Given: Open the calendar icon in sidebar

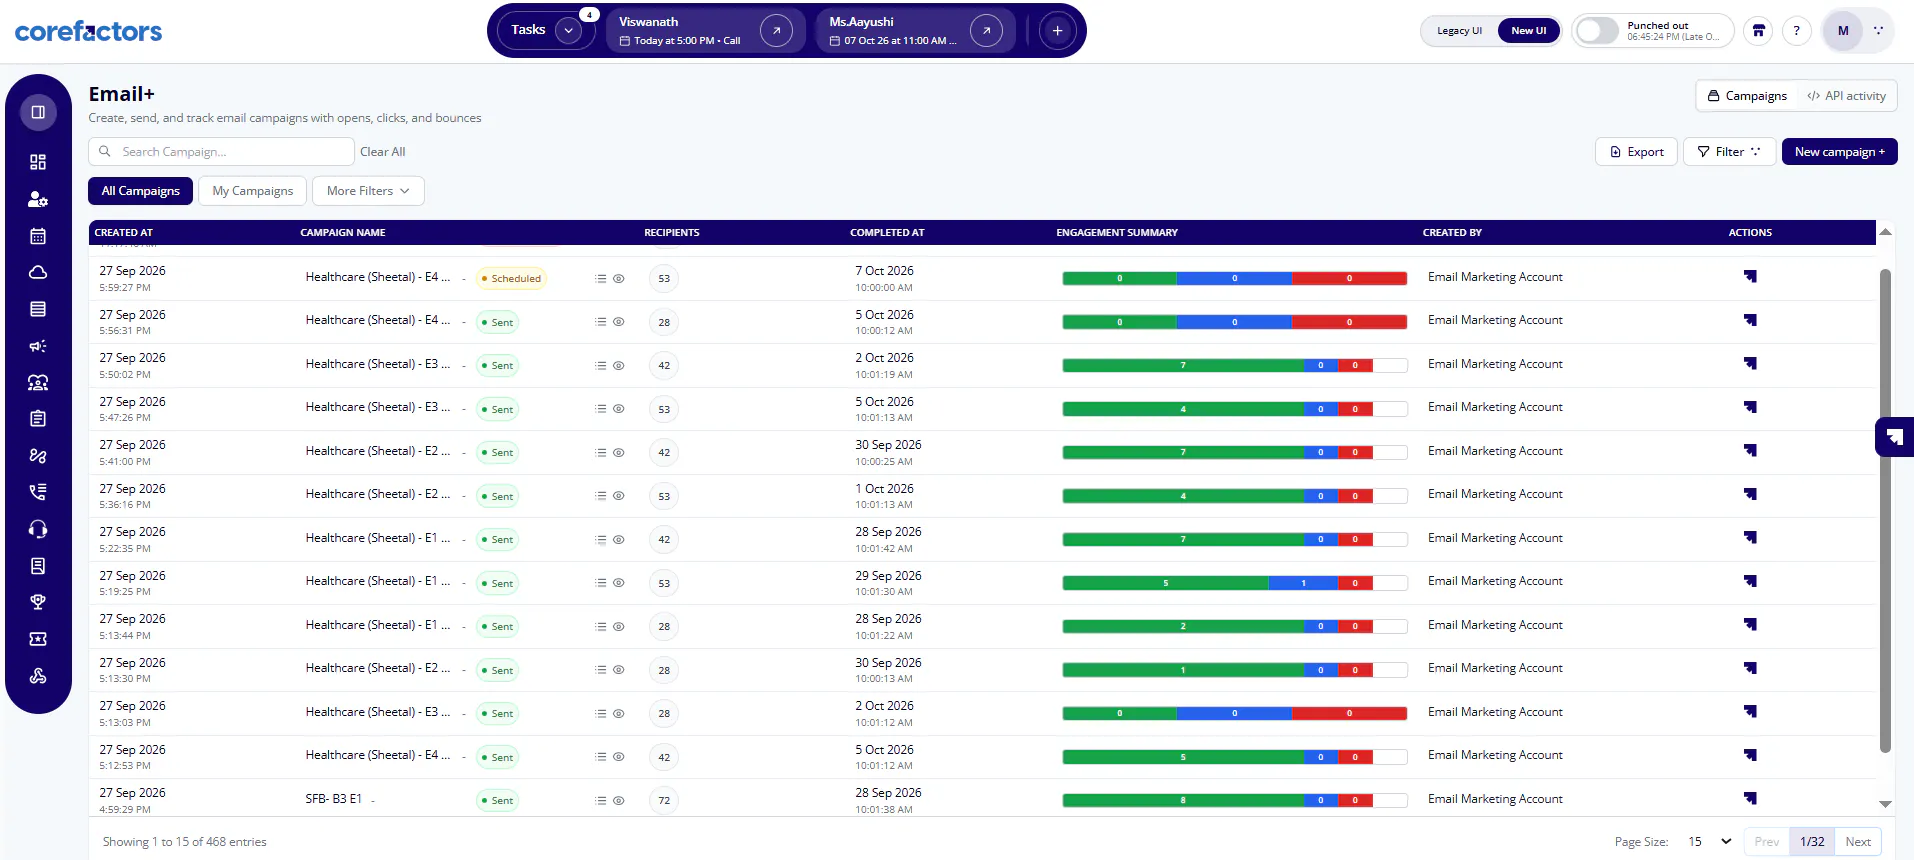Looking at the screenshot, I should tap(38, 236).
